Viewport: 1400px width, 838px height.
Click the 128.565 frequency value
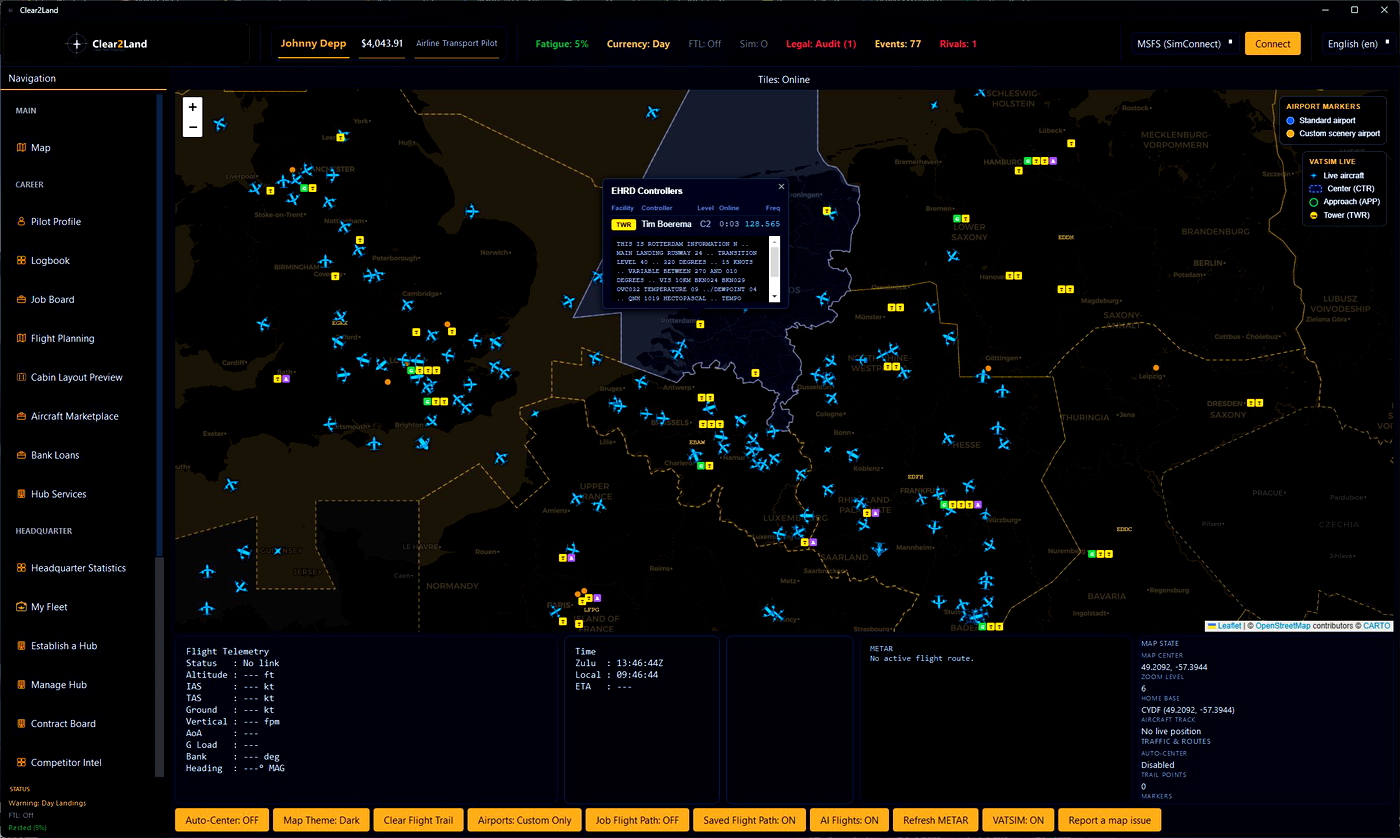point(762,225)
